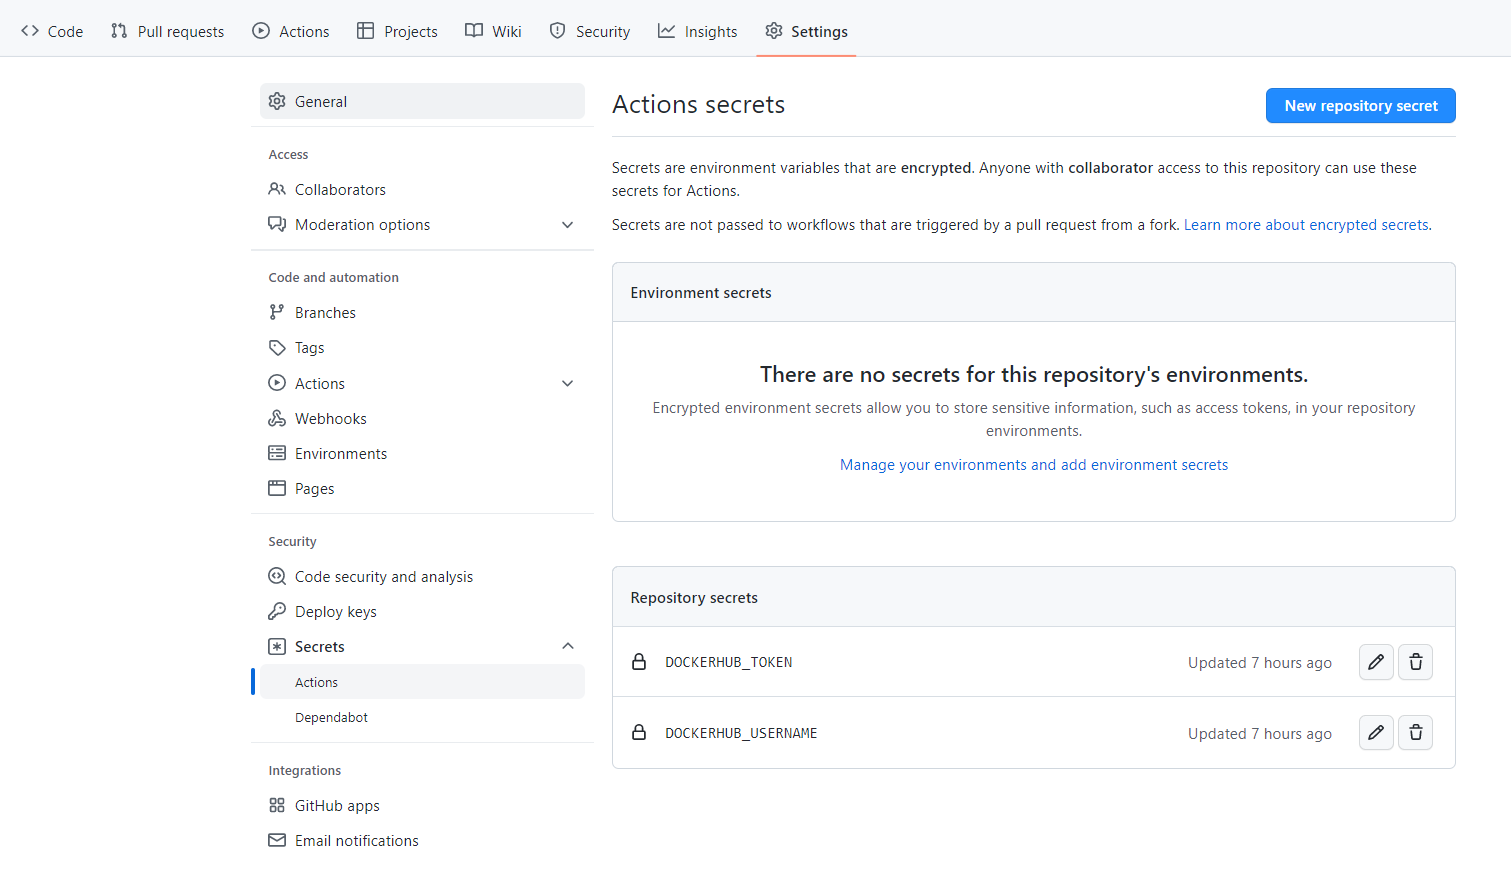Click the Wiki book icon

[x=474, y=31]
